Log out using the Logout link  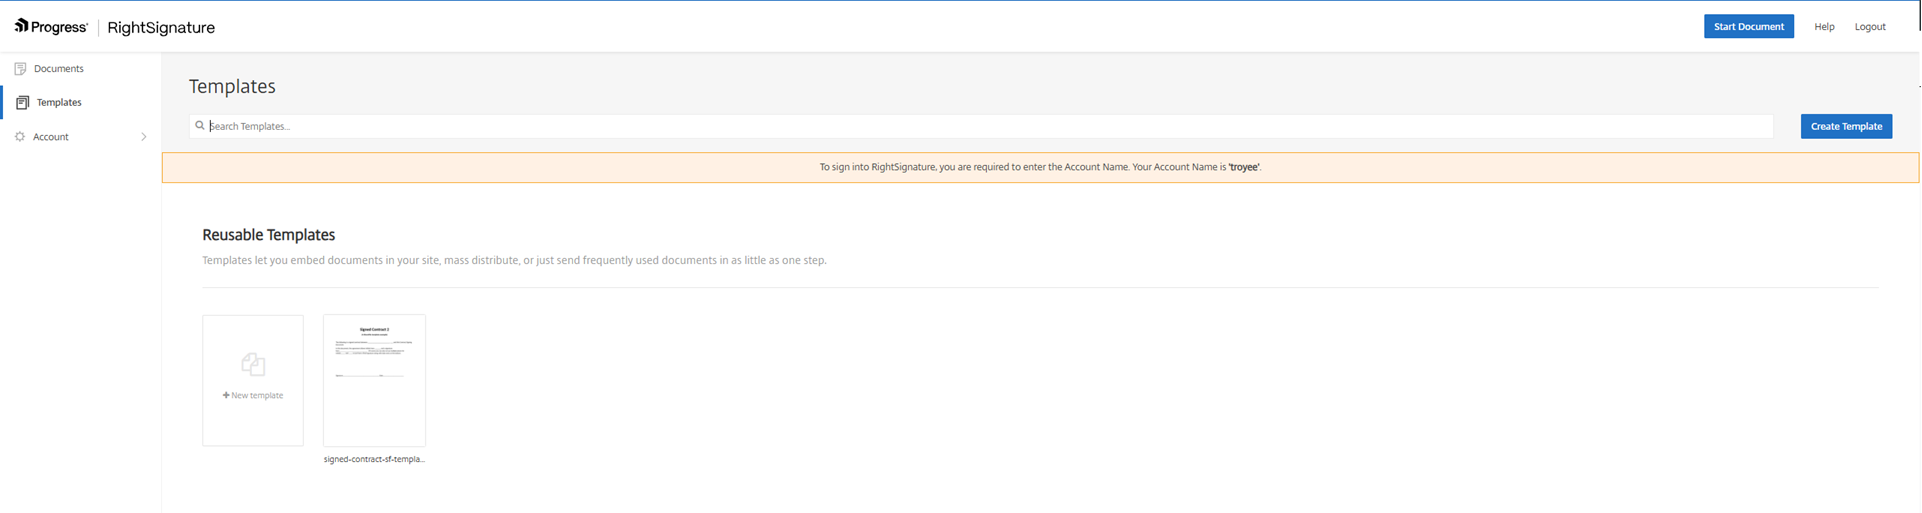click(1869, 27)
